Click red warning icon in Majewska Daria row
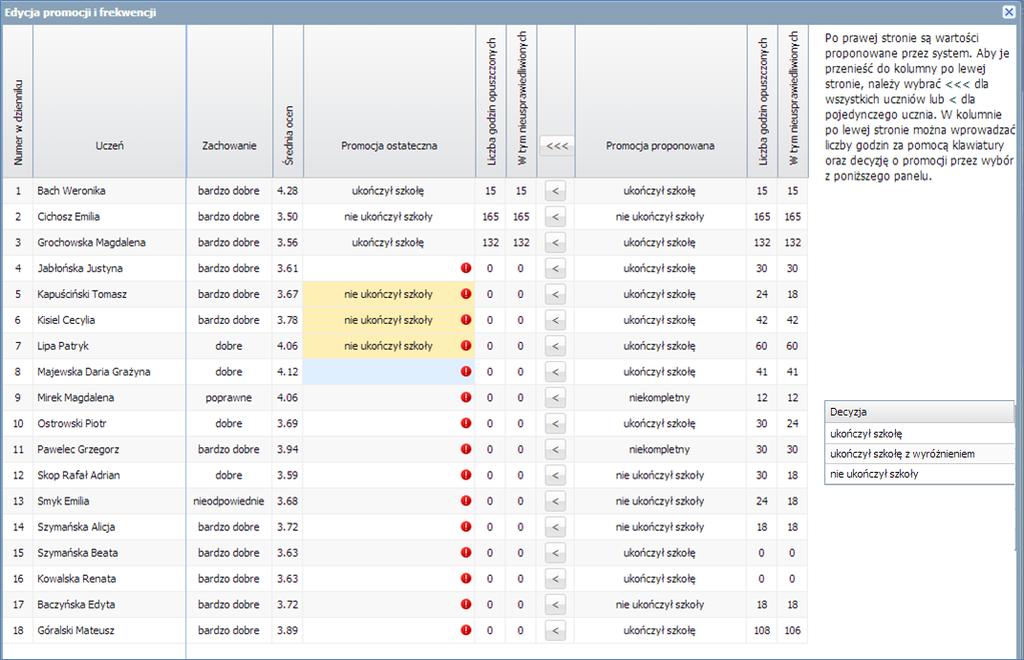 466,371
